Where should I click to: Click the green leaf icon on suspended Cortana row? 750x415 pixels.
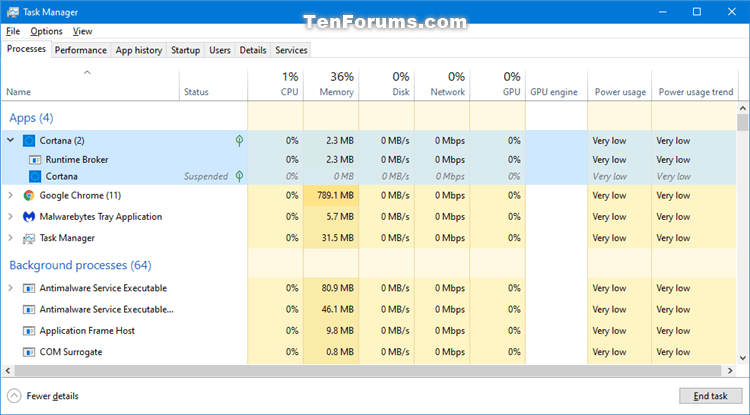[x=240, y=176]
